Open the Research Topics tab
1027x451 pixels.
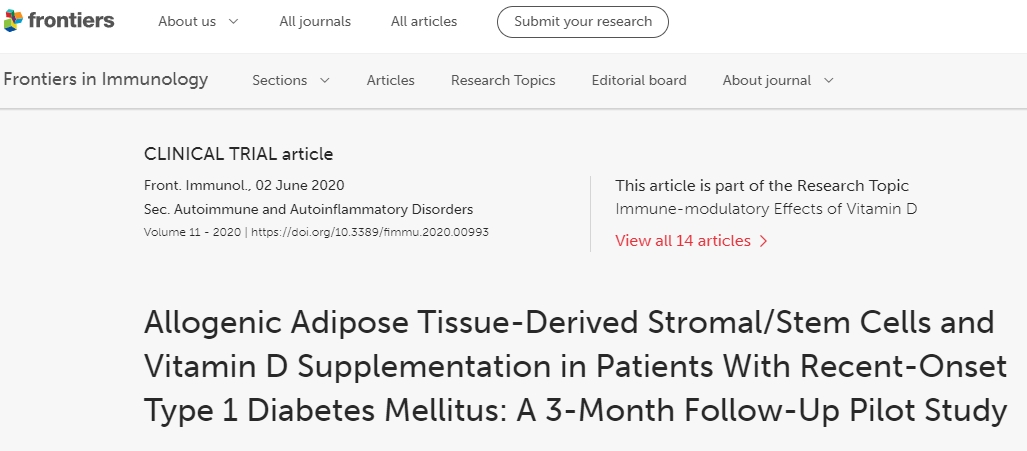point(503,81)
